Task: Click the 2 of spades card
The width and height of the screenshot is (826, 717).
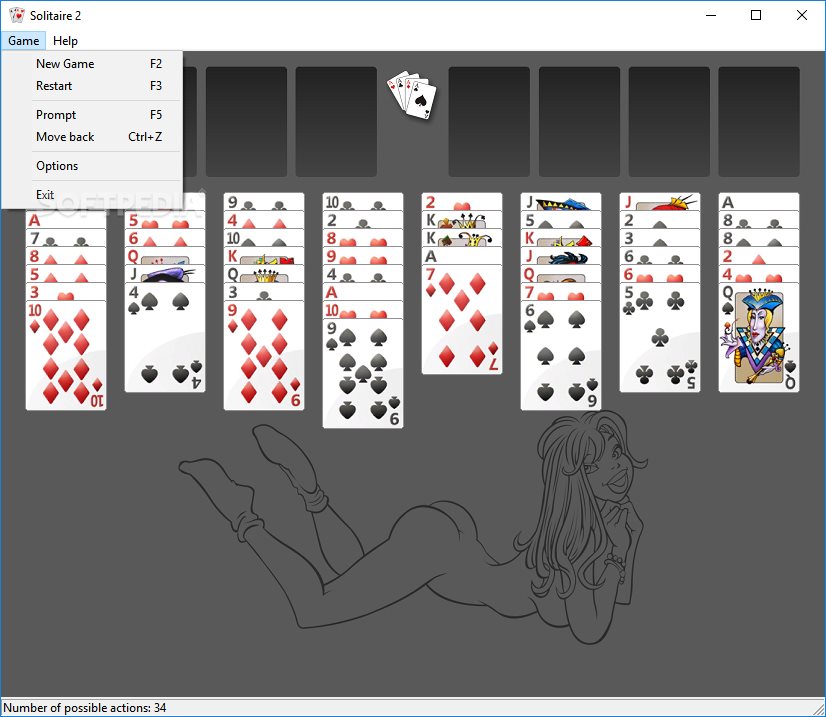Action: pos(660,220)
